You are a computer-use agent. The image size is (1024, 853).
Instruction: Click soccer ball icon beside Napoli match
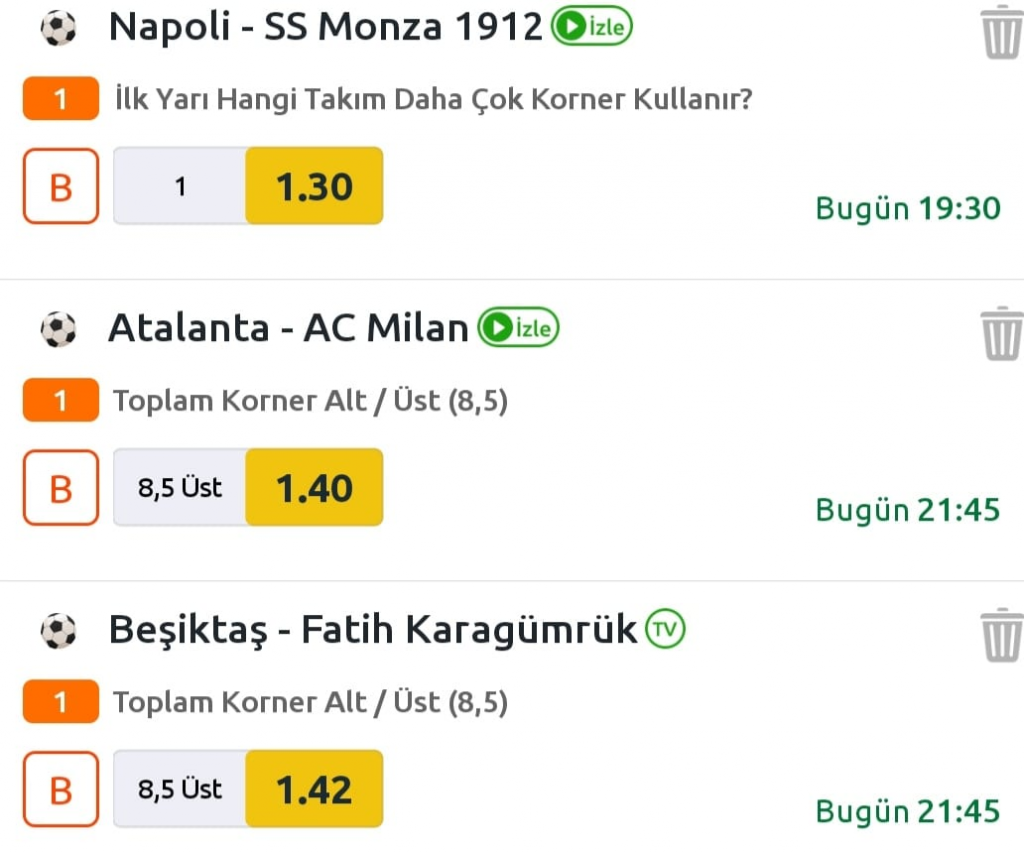point(58,28)
